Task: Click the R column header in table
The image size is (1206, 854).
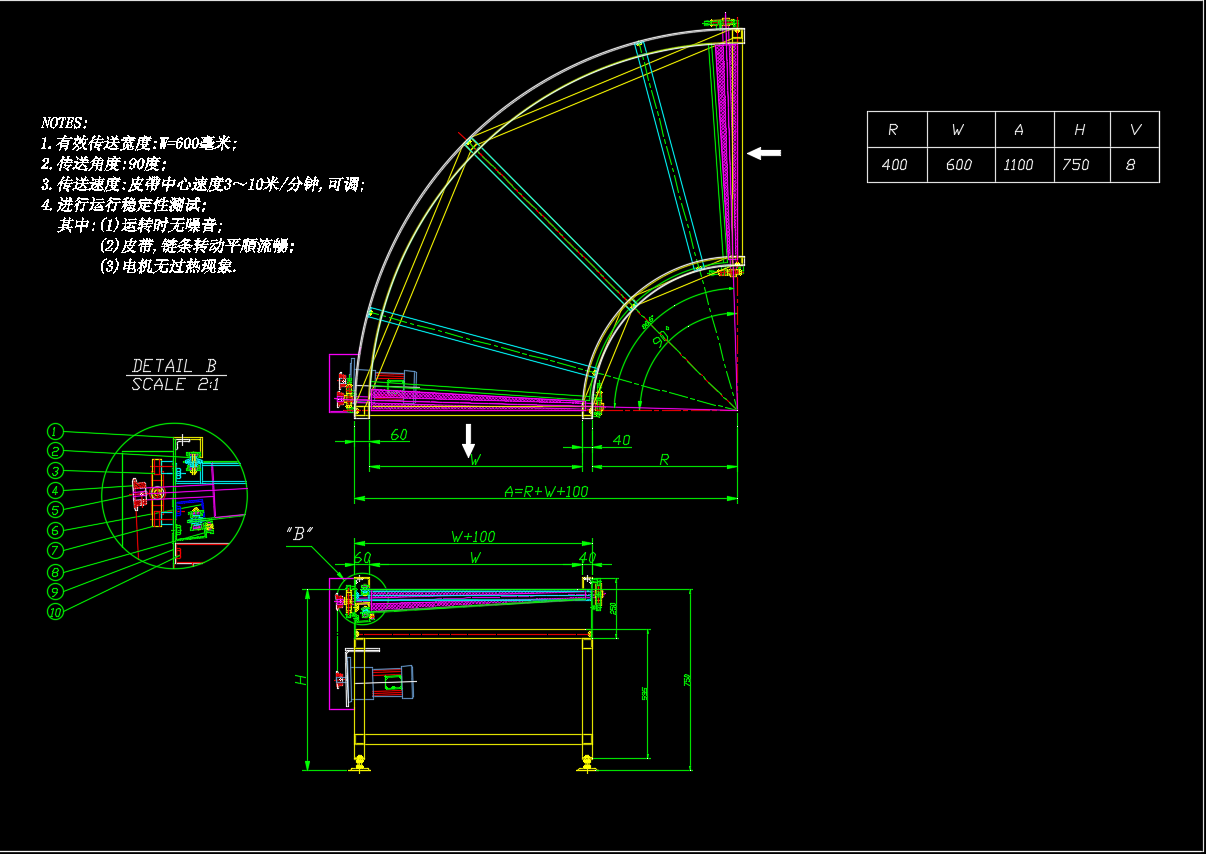Action: (x=893, y=130)
